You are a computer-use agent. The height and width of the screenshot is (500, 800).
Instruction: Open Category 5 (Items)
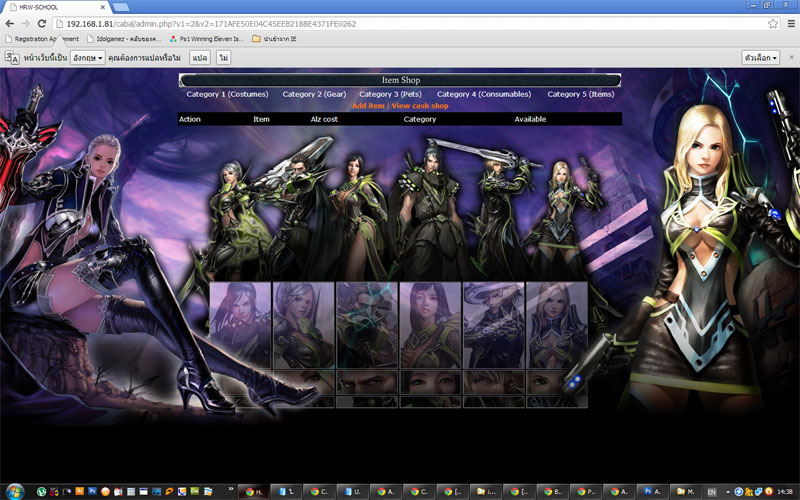pos(581,94)
